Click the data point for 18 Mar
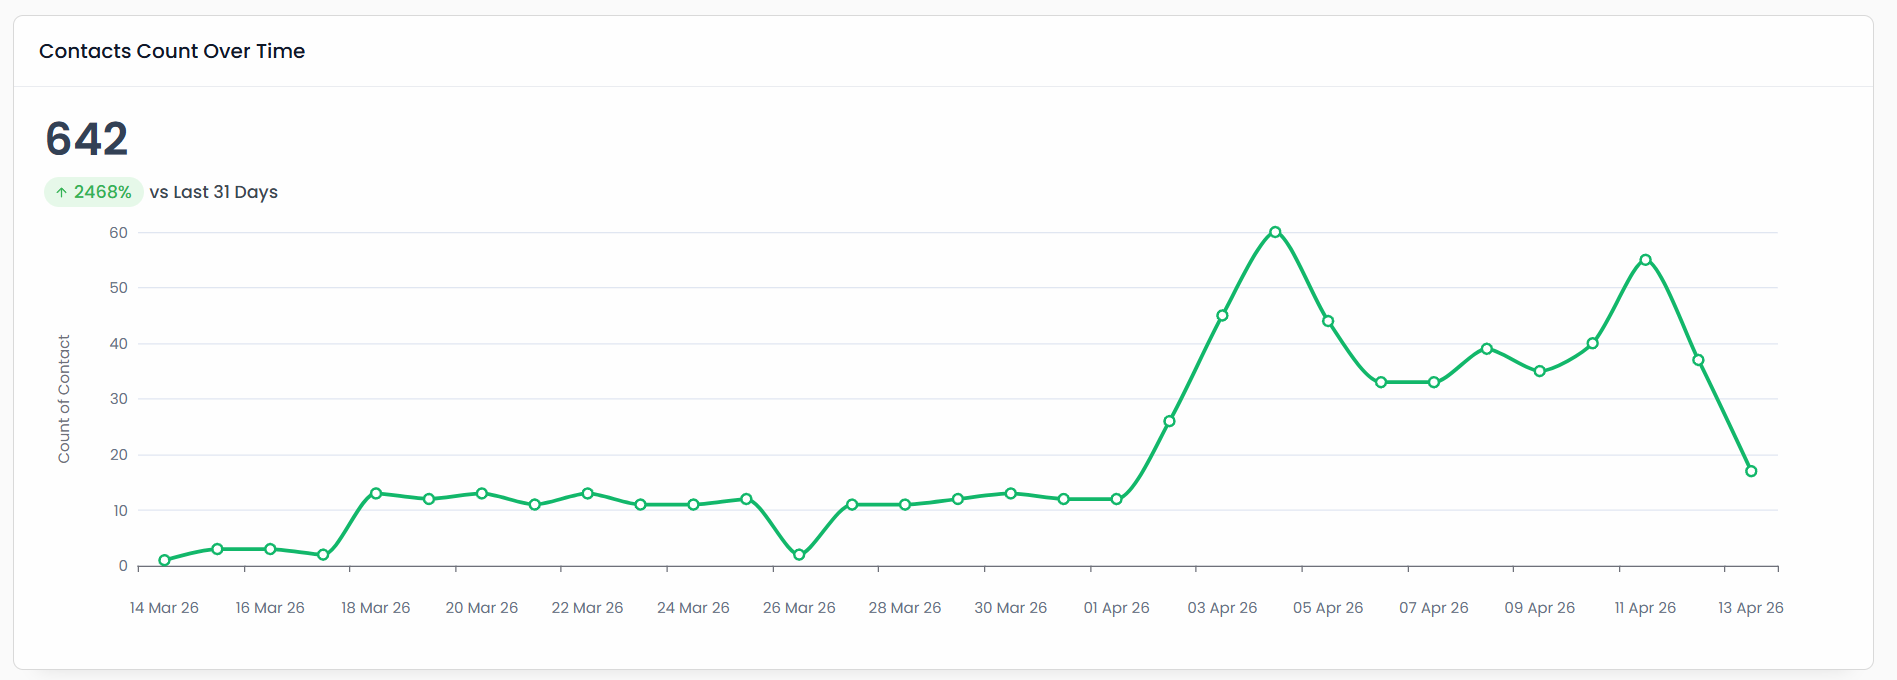 point(376,493)
